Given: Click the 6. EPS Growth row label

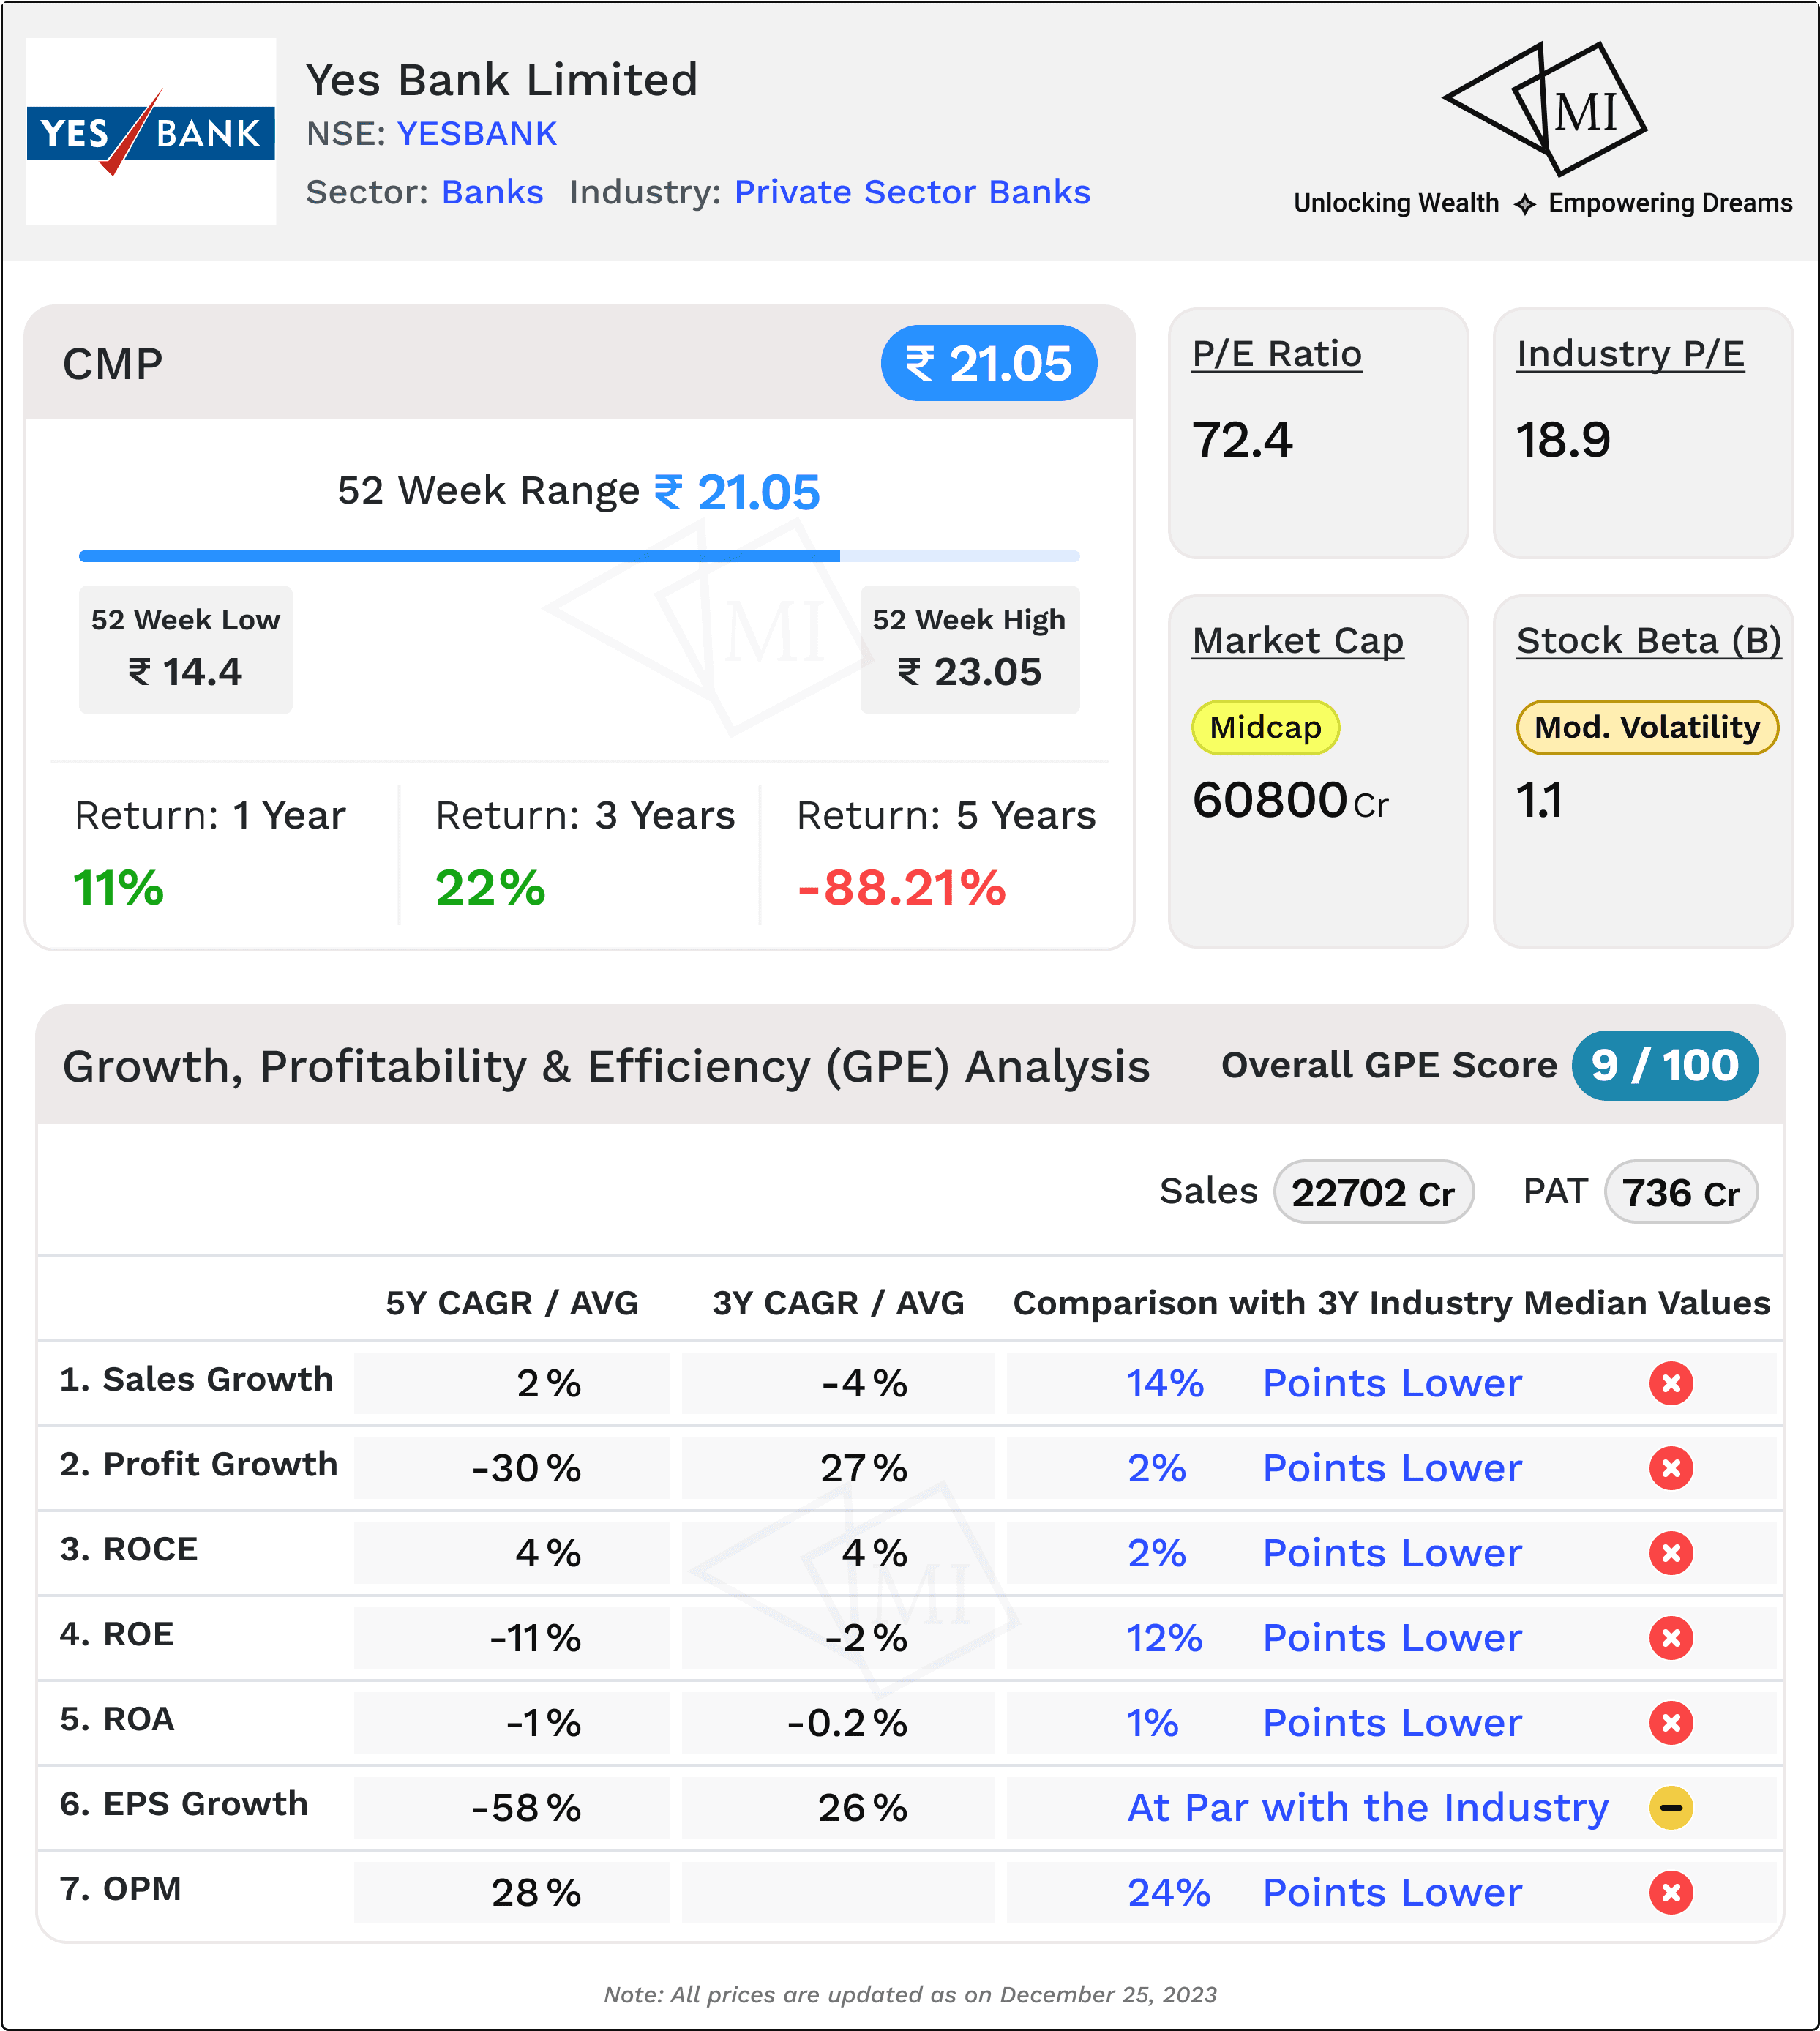Looking at the screenshot, I should [x=184, y=1804].
